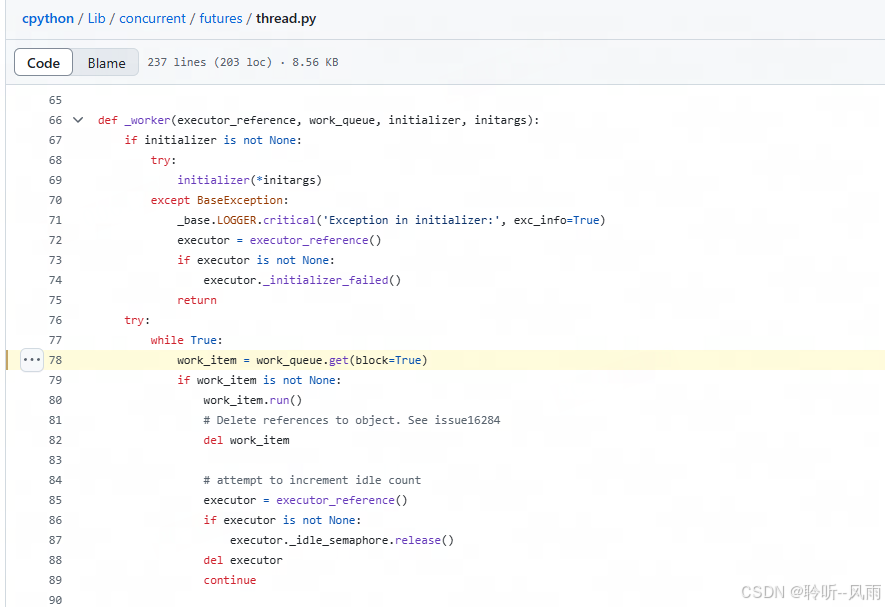The width and height of the screenshot is (885, 607).
Task: Click the '237 lines (203 loc)' file info
Action: (x=209, y=62)
